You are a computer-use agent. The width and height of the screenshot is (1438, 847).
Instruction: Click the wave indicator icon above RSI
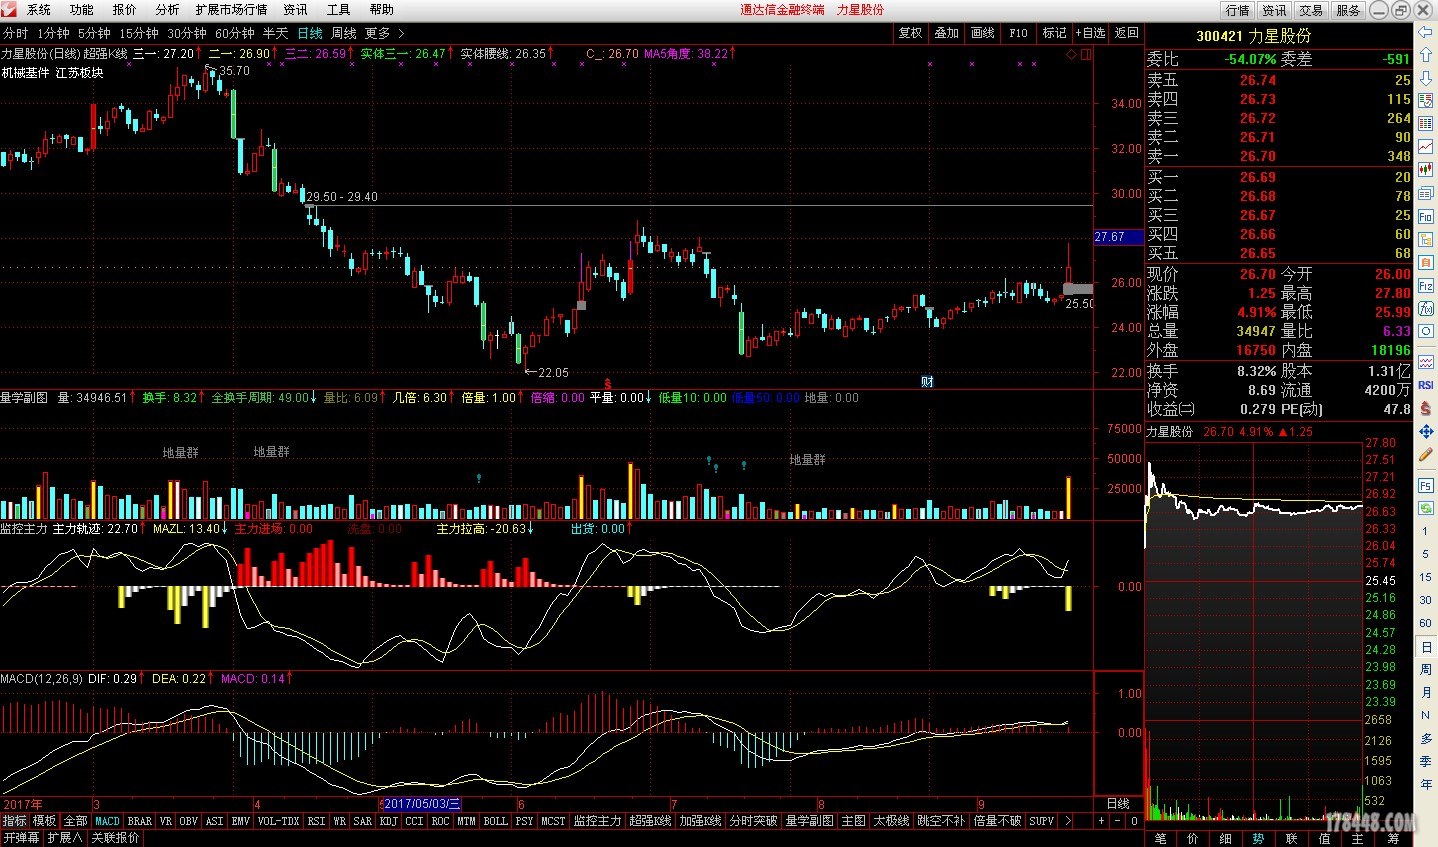[1426, 362]
